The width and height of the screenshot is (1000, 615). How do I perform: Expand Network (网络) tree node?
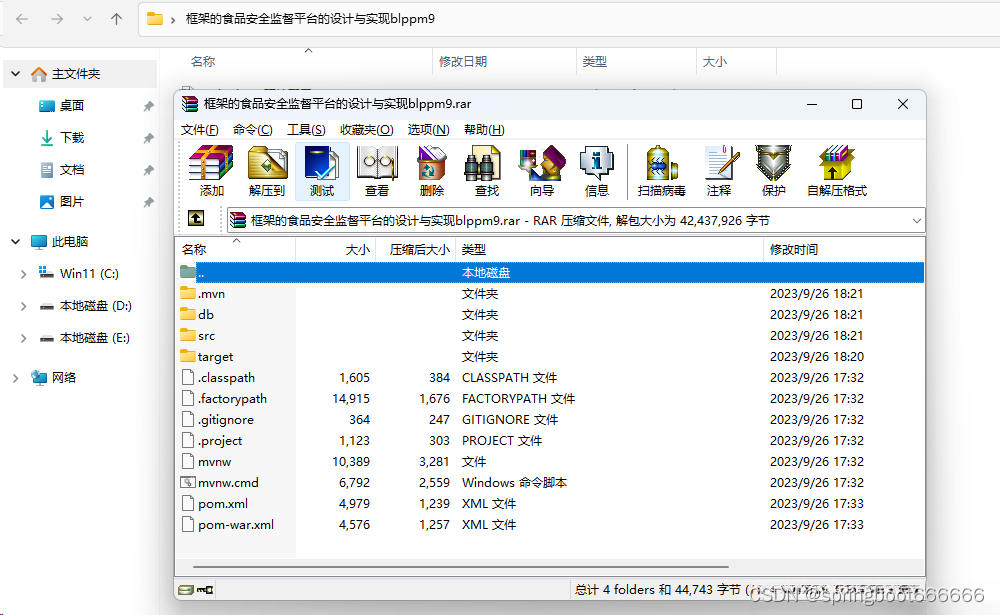click(16, 378)
